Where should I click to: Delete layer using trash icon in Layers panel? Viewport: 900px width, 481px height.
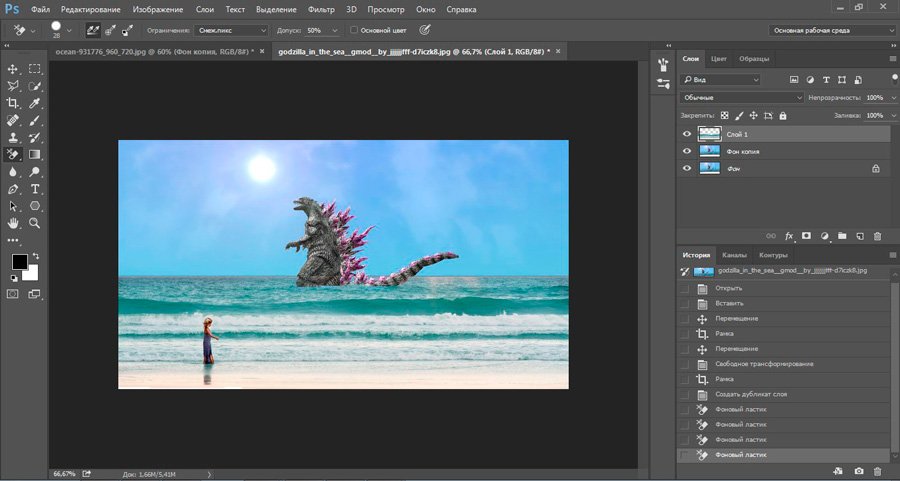[x=877, y=236]
